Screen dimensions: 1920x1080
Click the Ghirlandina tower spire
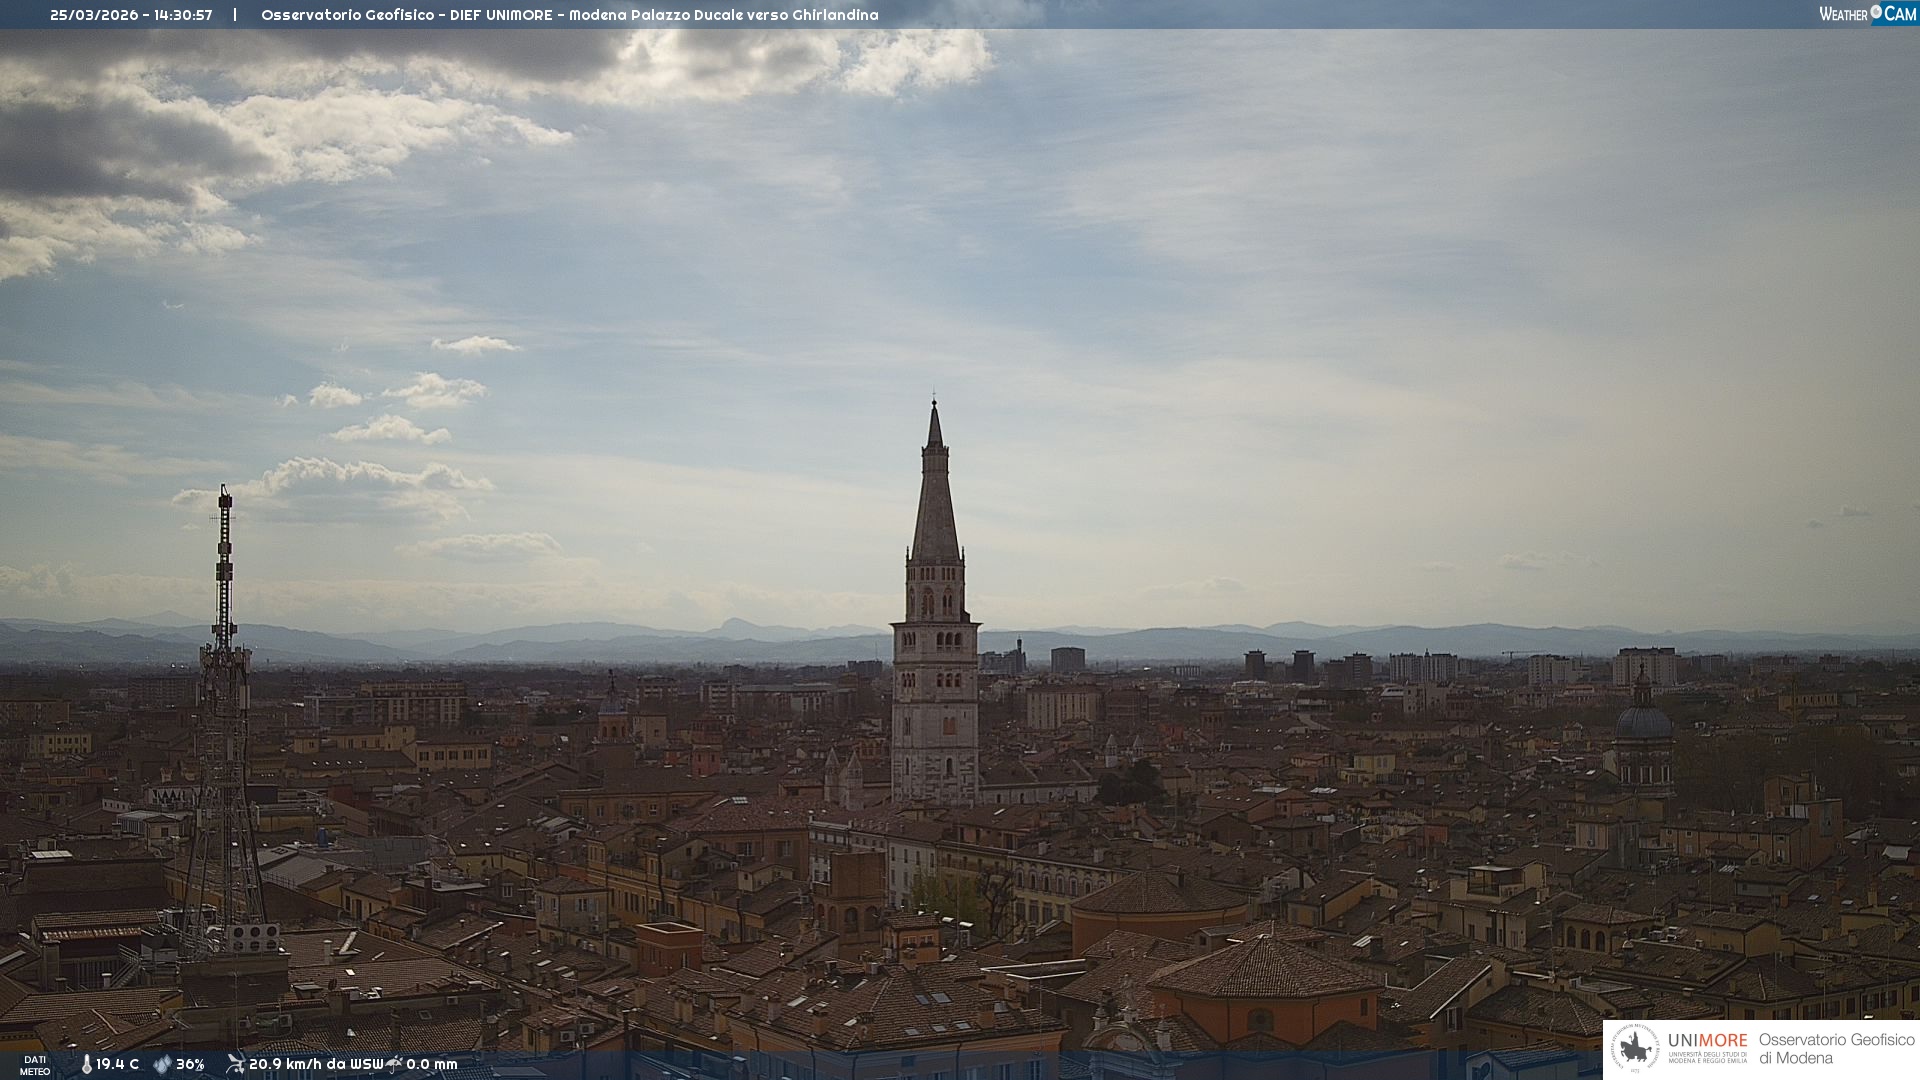[935, 490]
